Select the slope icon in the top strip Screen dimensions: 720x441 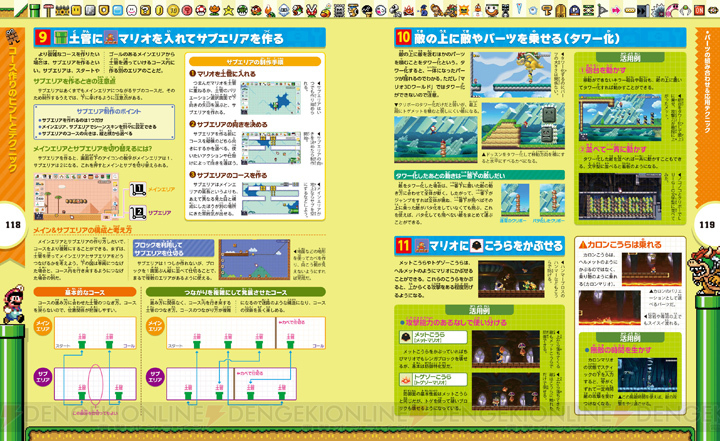click(x=21, y=10)
